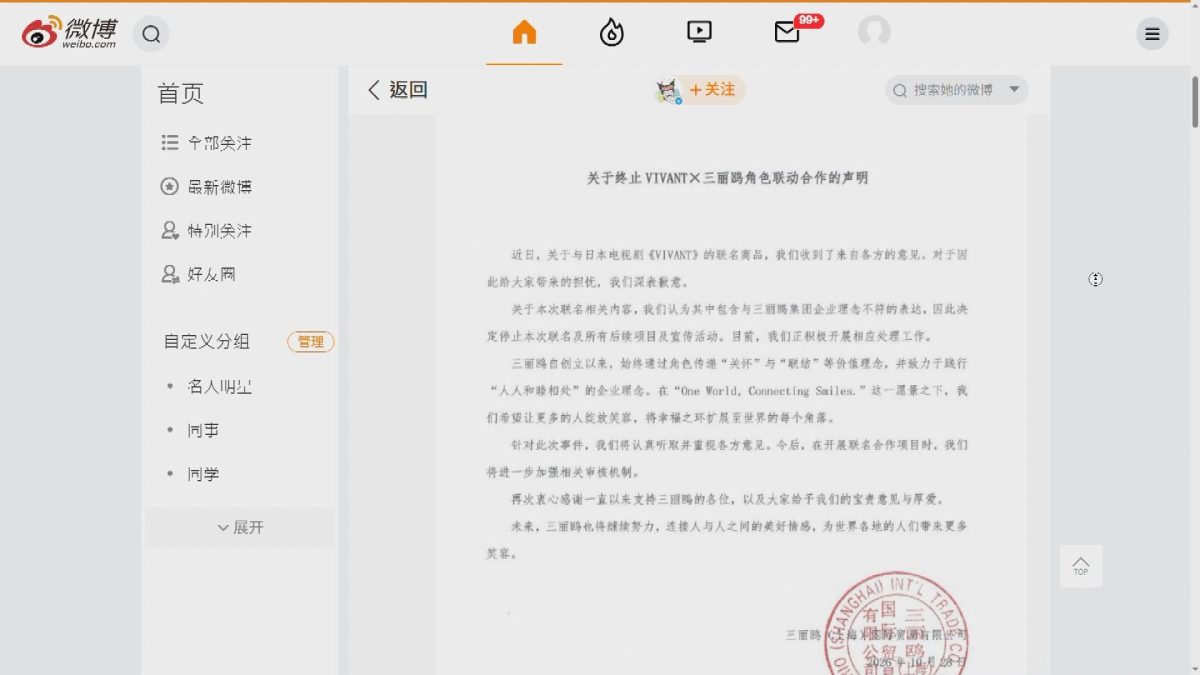The width and height of the screenshot is (1200, 675).
Task: Go back using the 返回 button
Action: [397, 90]
